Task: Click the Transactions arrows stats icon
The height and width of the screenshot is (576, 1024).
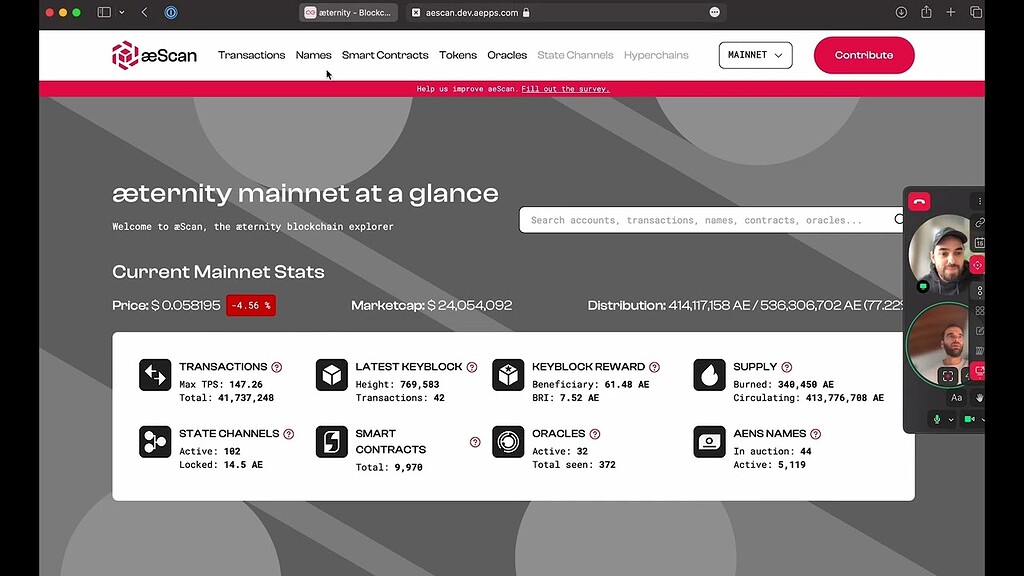Action: click(x=155, y=375)
